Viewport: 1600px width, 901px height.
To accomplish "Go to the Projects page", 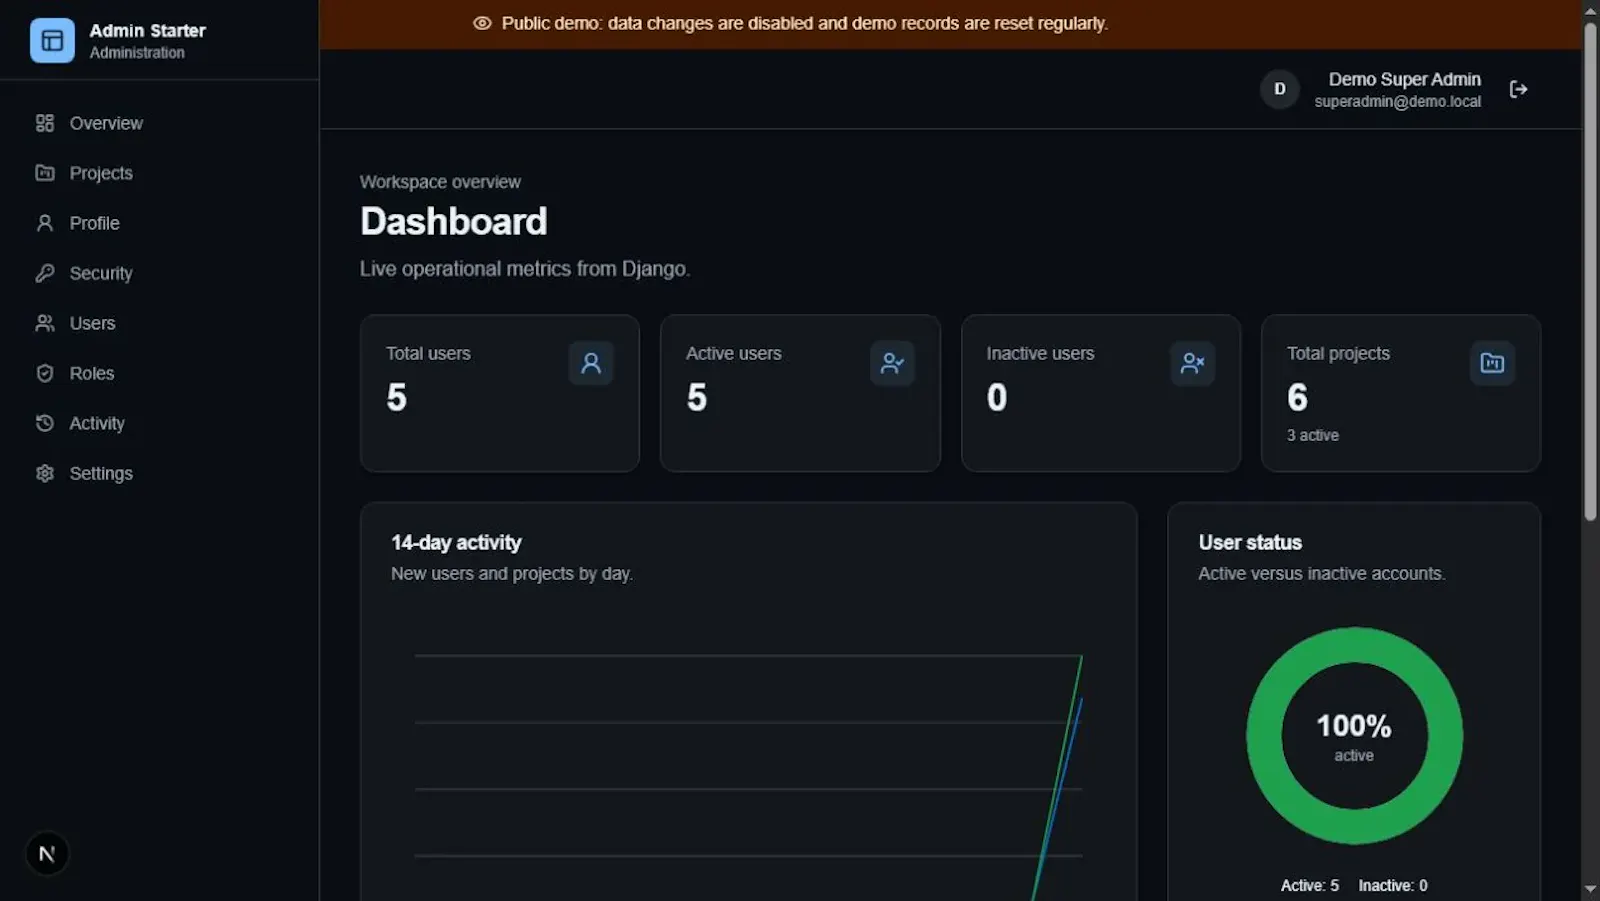I will coord(159,173).
